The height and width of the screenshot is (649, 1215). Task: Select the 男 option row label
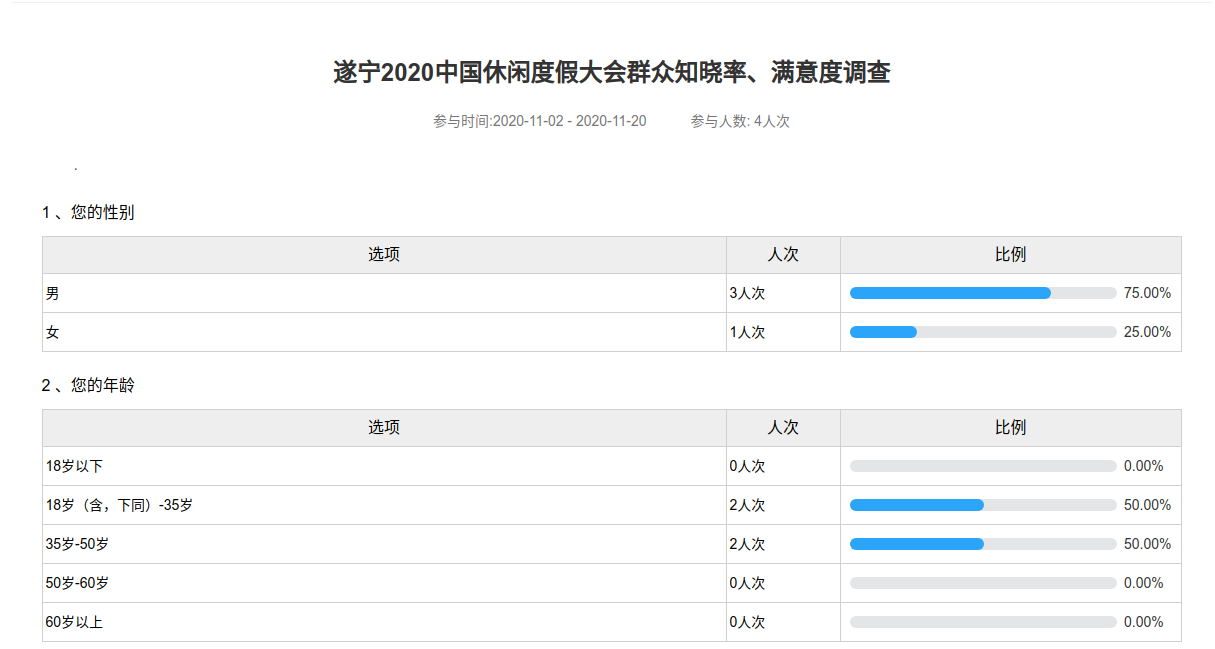53,293
